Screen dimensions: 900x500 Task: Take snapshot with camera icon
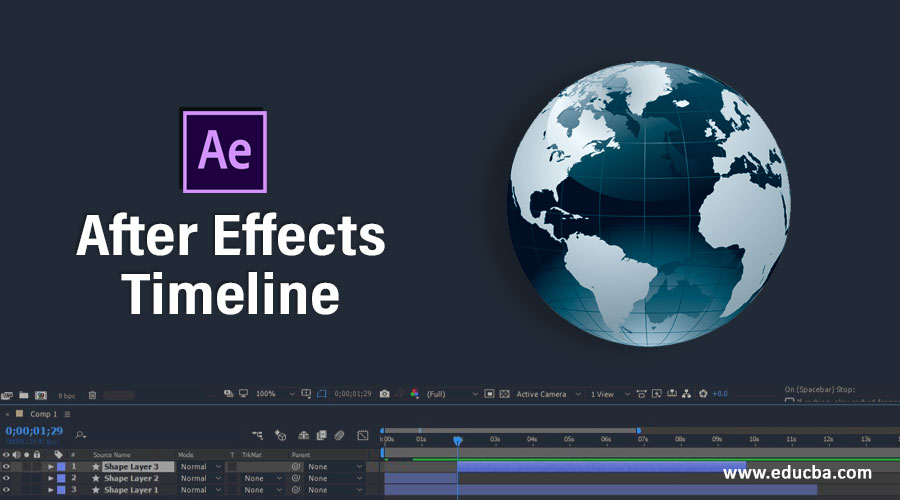[x=385, y=394]
